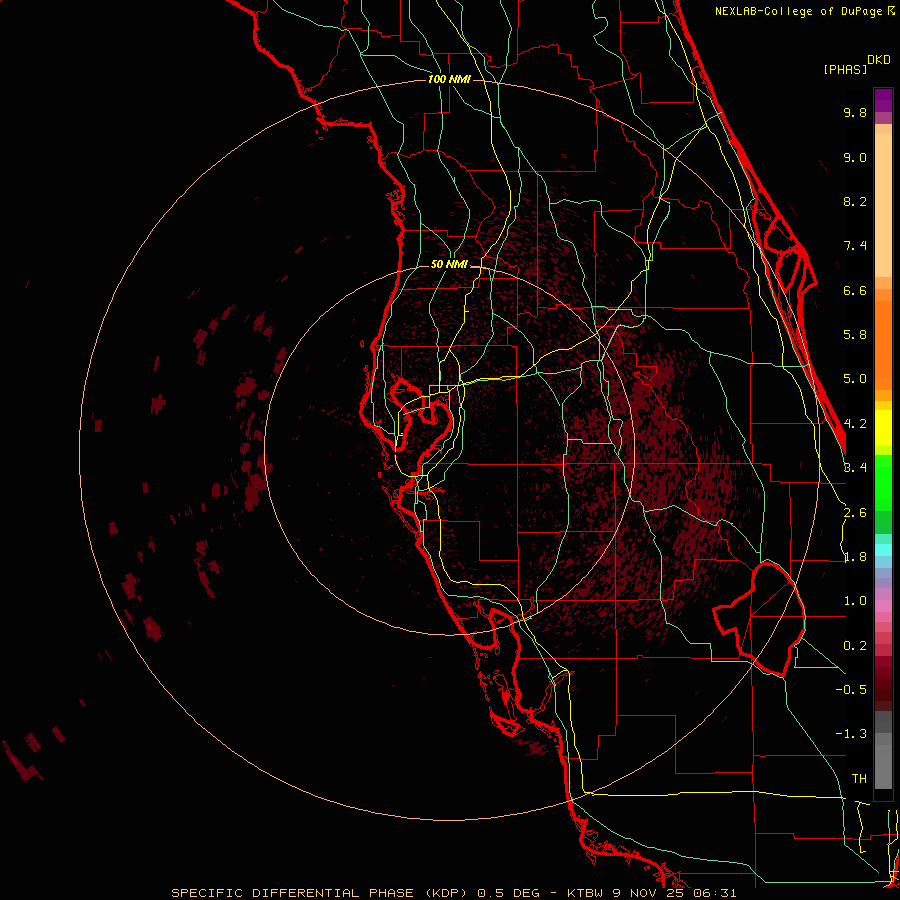Click the 3.4 color scale value

(x=855, y=468)
